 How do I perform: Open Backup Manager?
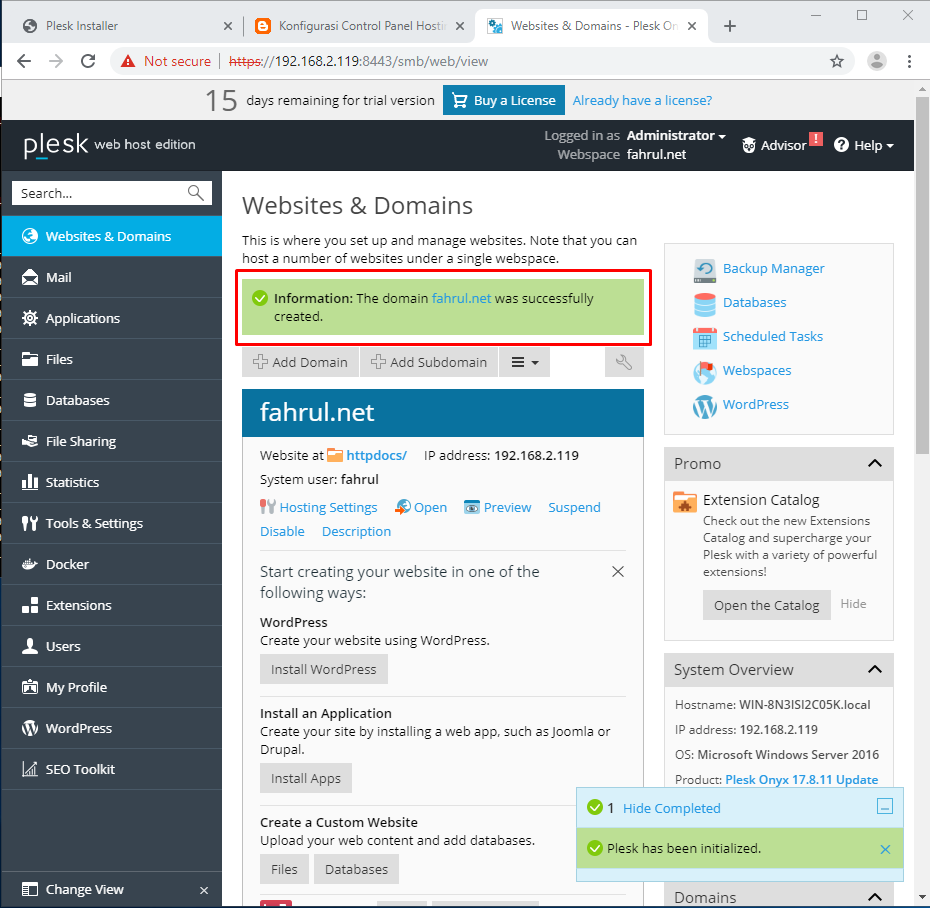(x=773, y=268)
